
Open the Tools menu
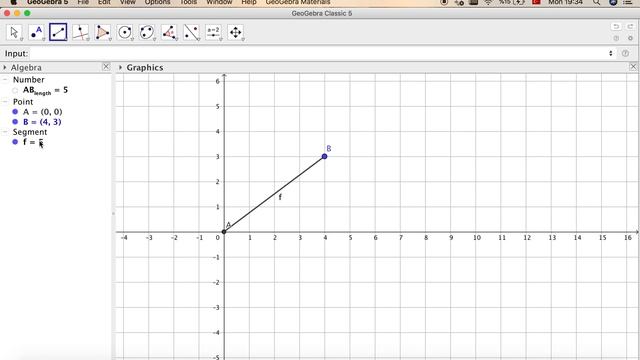[188, 2]
